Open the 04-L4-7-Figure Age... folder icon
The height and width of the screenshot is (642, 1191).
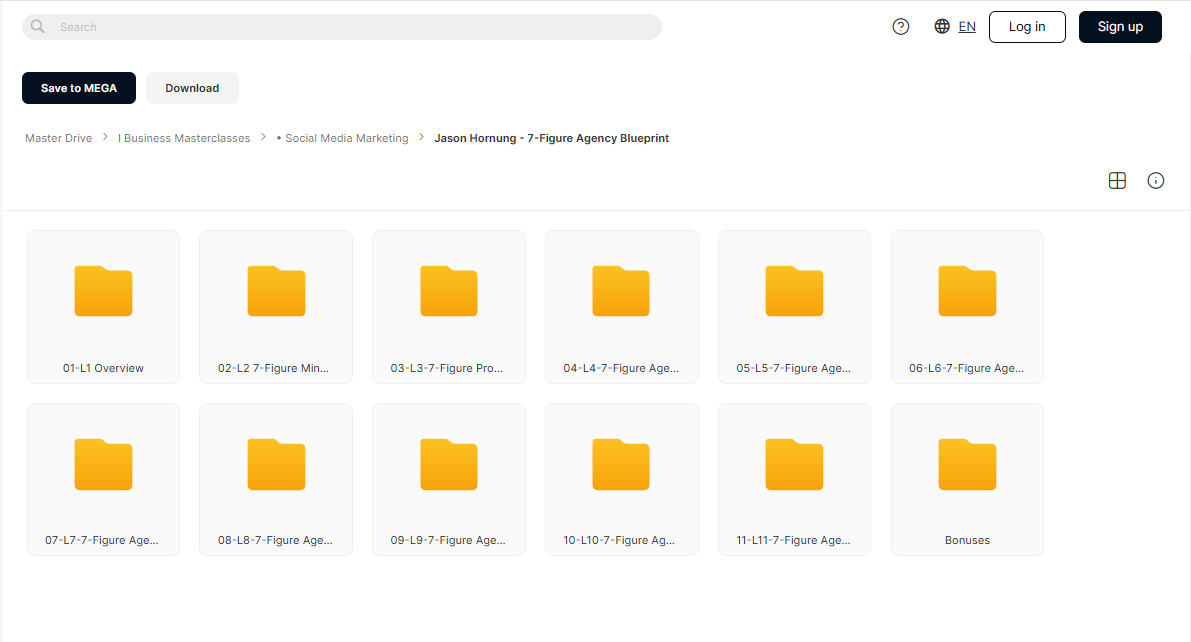(621, 291)
